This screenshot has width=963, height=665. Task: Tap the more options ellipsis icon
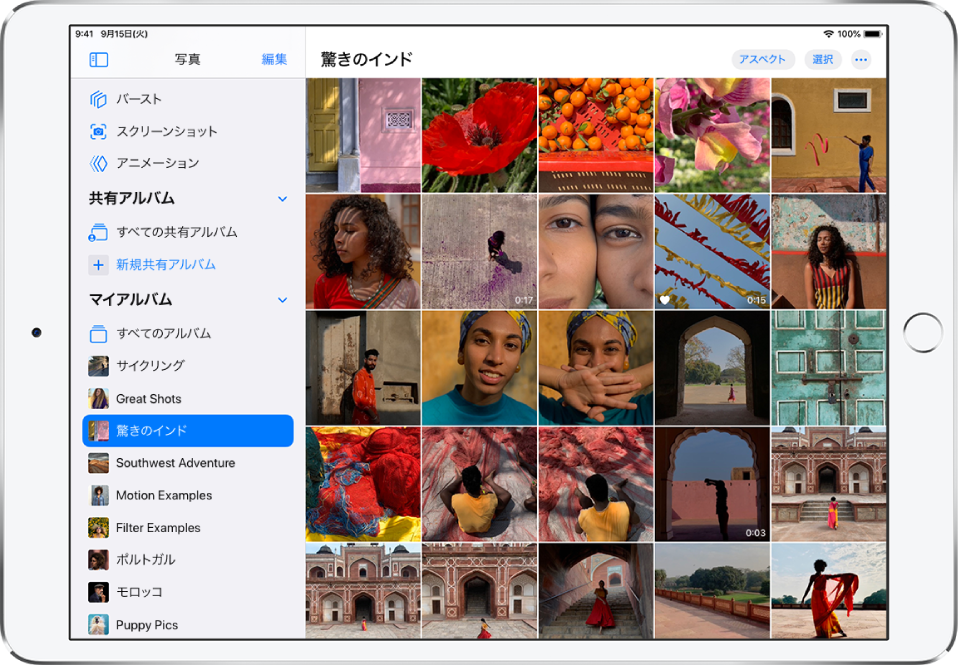[x=860, y=59]
